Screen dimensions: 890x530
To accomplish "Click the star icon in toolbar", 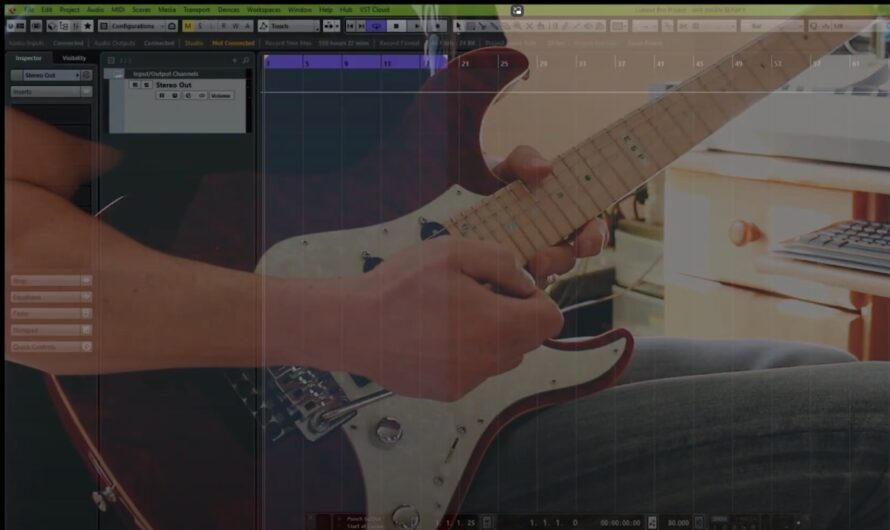I will tap(87, 26).
